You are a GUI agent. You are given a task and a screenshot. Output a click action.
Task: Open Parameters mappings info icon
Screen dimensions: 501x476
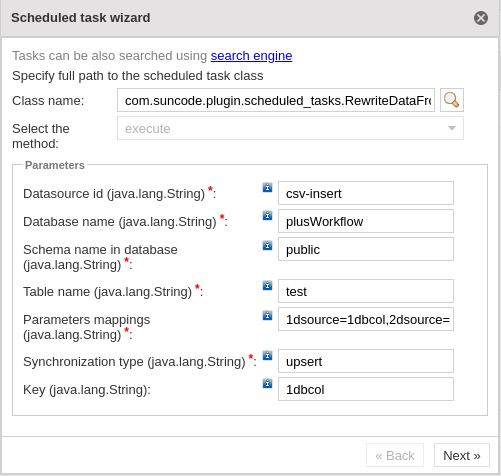click(267, 315)
